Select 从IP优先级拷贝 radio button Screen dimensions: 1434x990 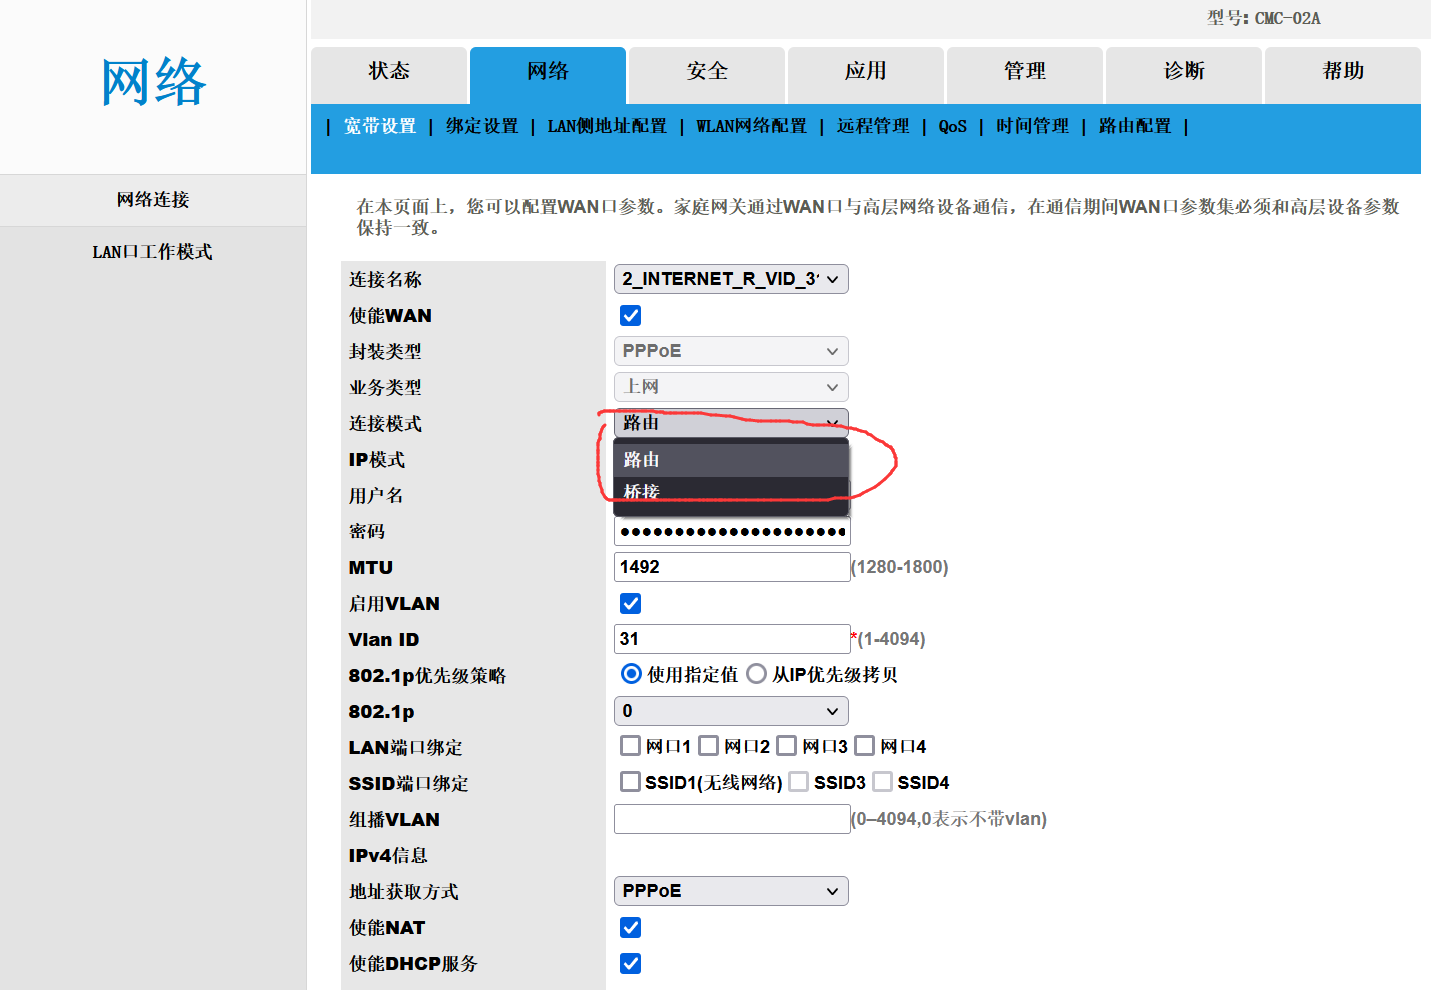tap(757, 674)
